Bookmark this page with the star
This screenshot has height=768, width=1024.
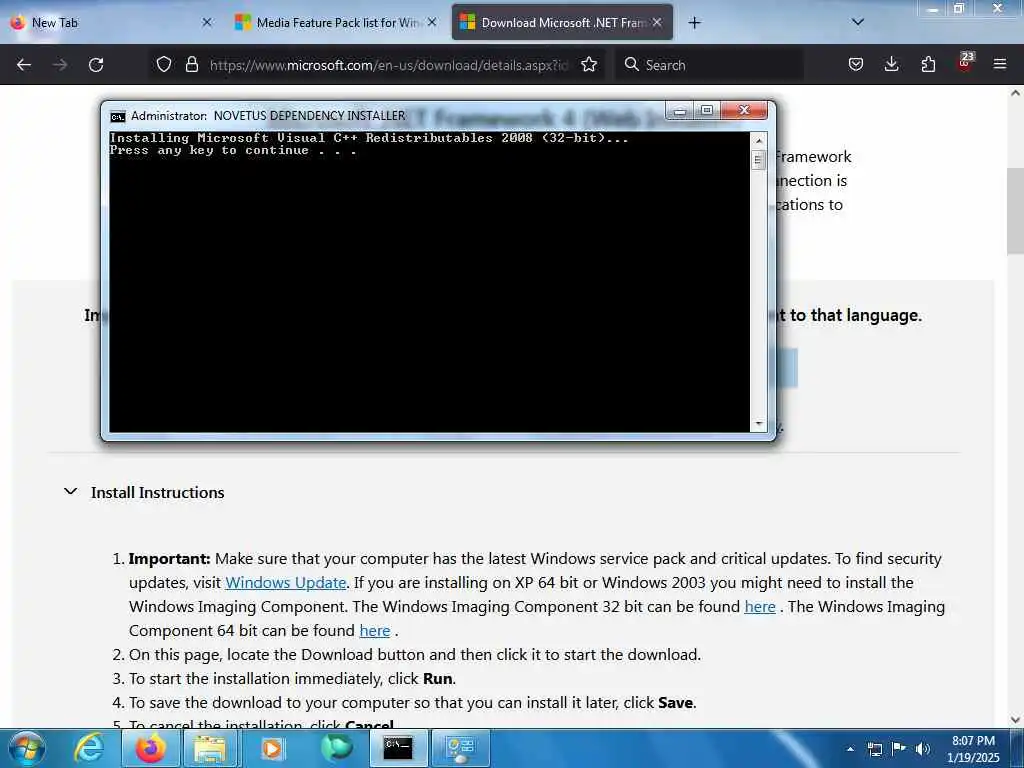coord(589,64)
